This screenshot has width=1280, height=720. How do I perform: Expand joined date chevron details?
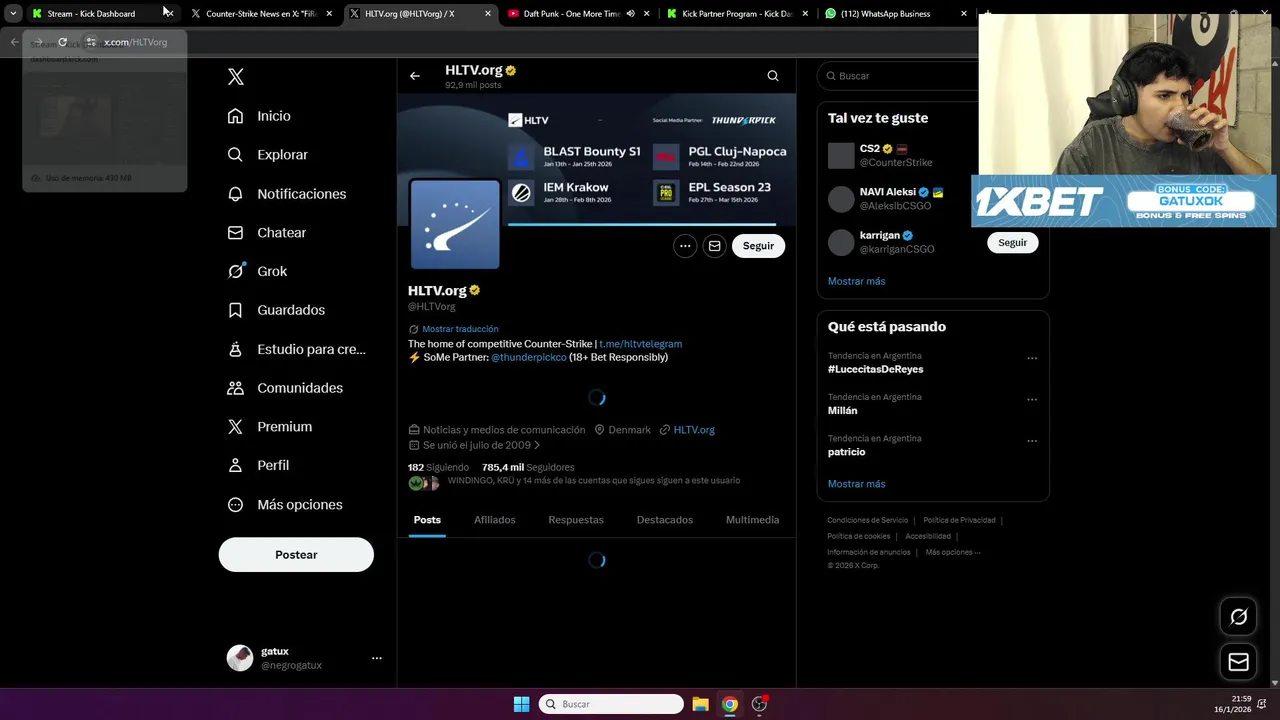tap(537, 445)
